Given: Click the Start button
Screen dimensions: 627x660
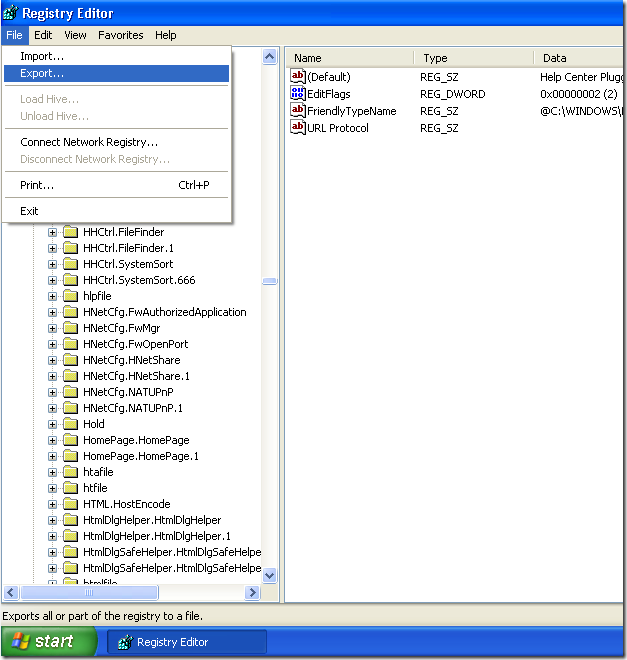Looking at the screenshot, I should tap(48, 641).
